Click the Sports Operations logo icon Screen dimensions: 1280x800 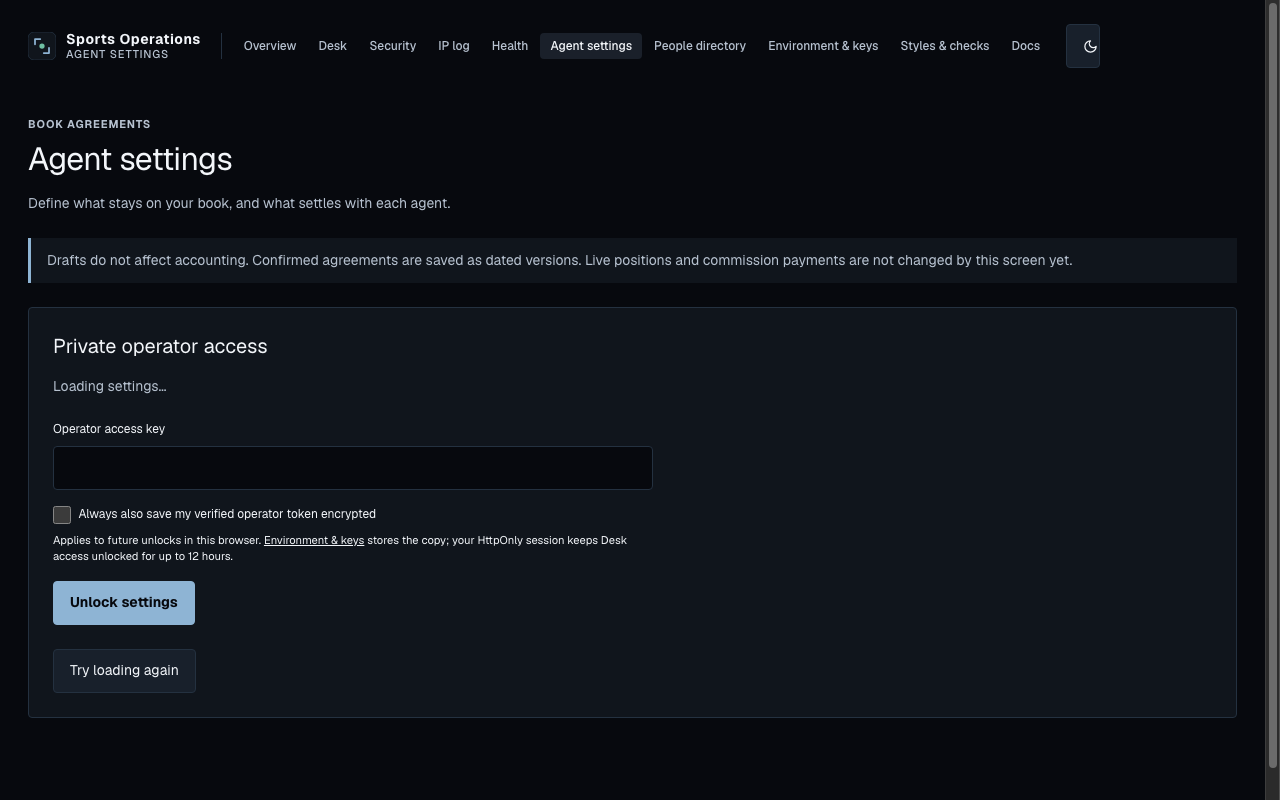(42, 46)
